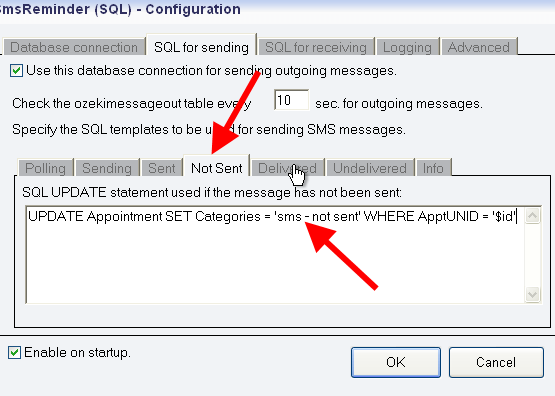Image resolution: width=555 pixels, height=396 pixels.
Task: Select the Not Sent template tab
Action: (217, 166)
